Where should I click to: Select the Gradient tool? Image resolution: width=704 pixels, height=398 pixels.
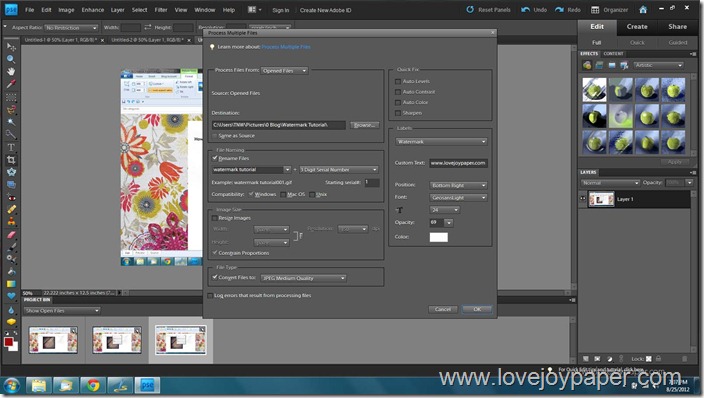pos(11,284)
